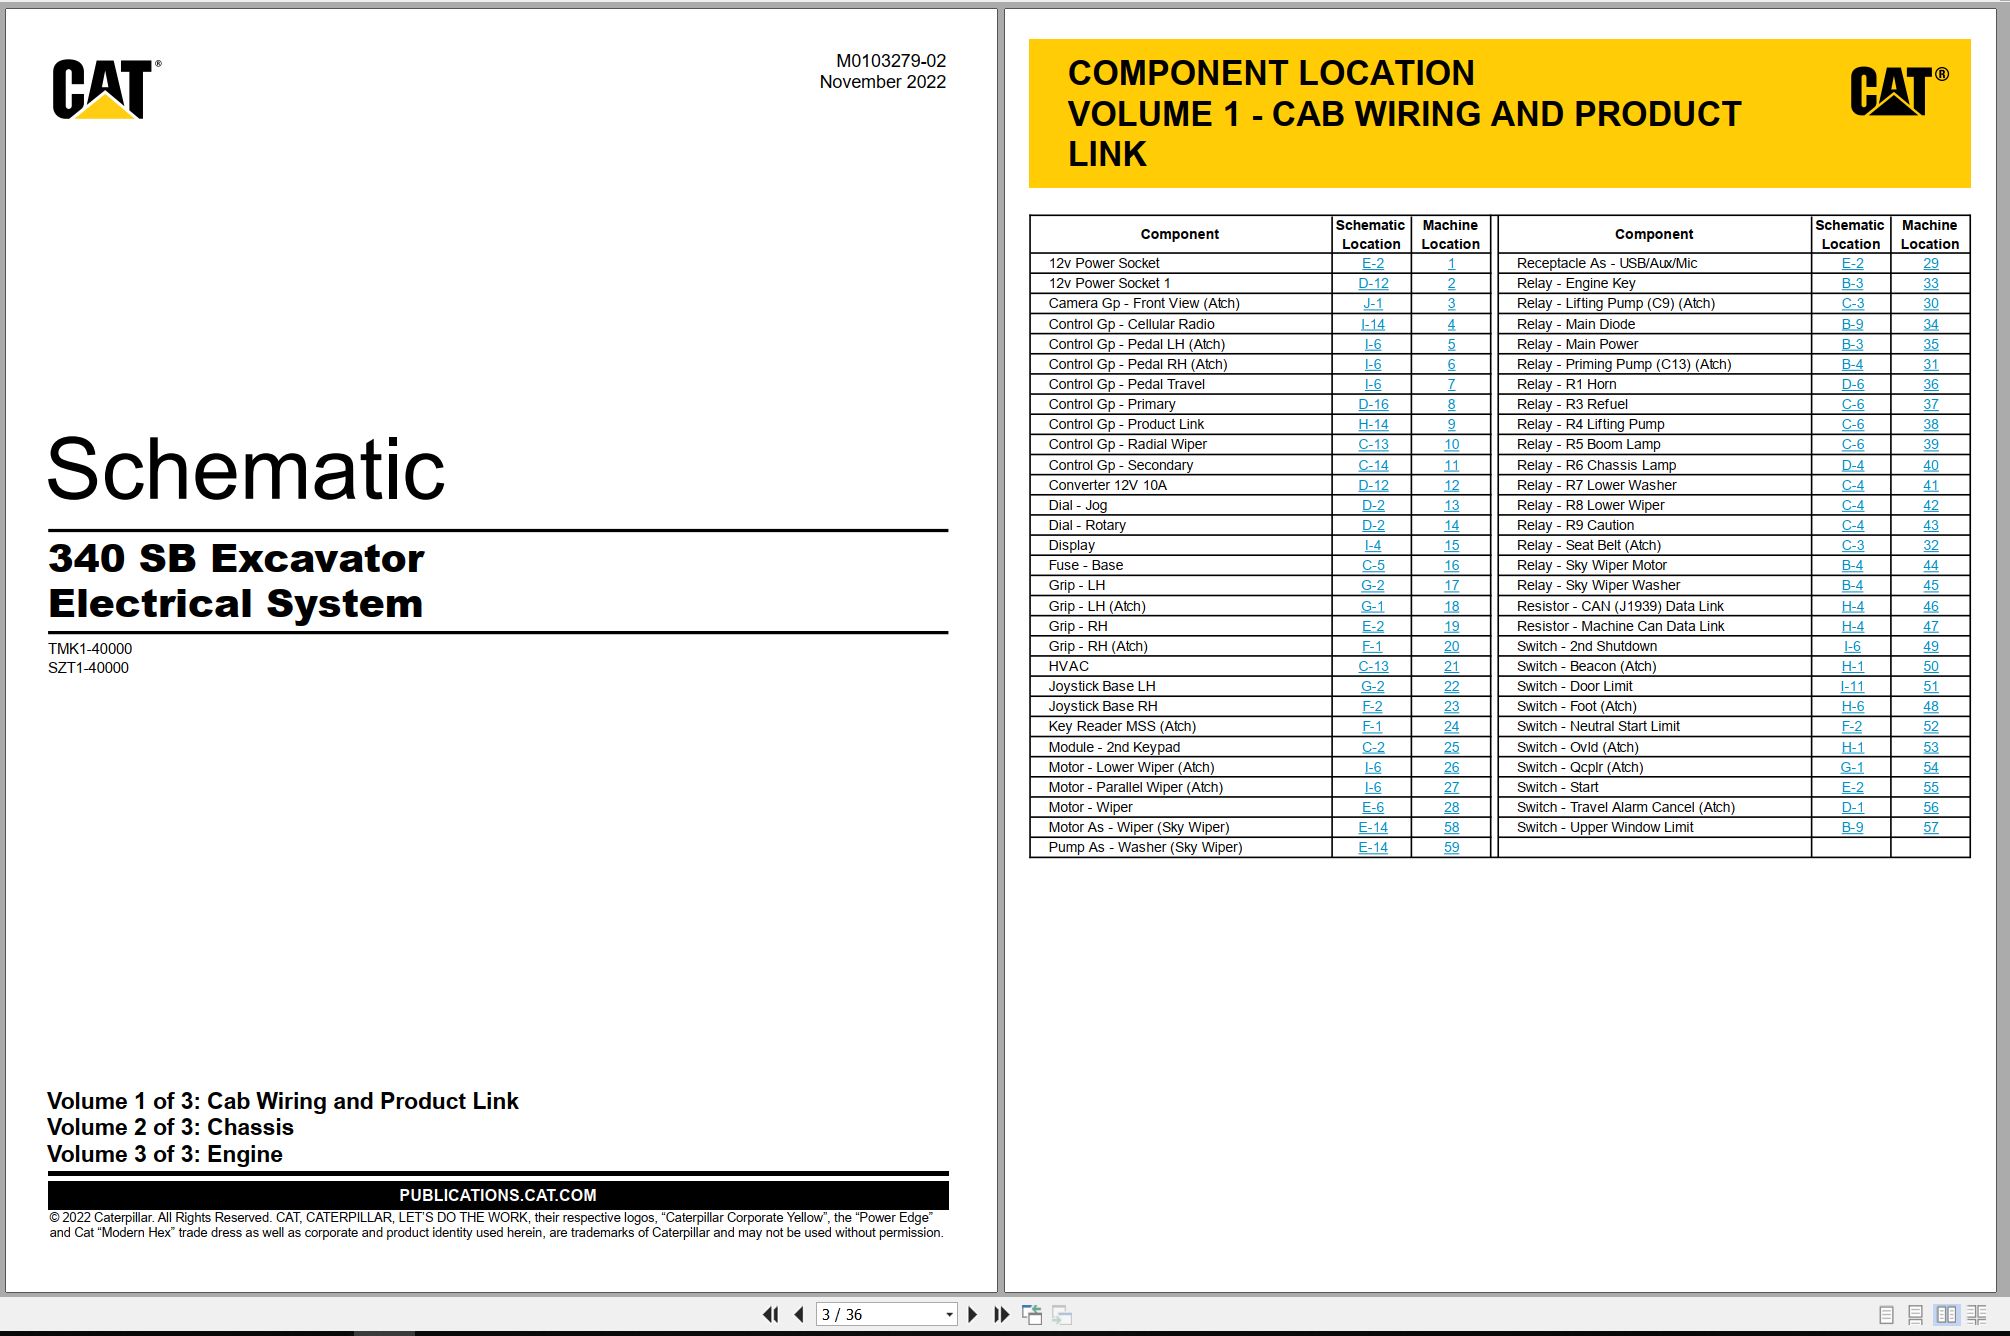
Task: Click the Component Location Volume 1 heading
Action: click(1404, 113)
